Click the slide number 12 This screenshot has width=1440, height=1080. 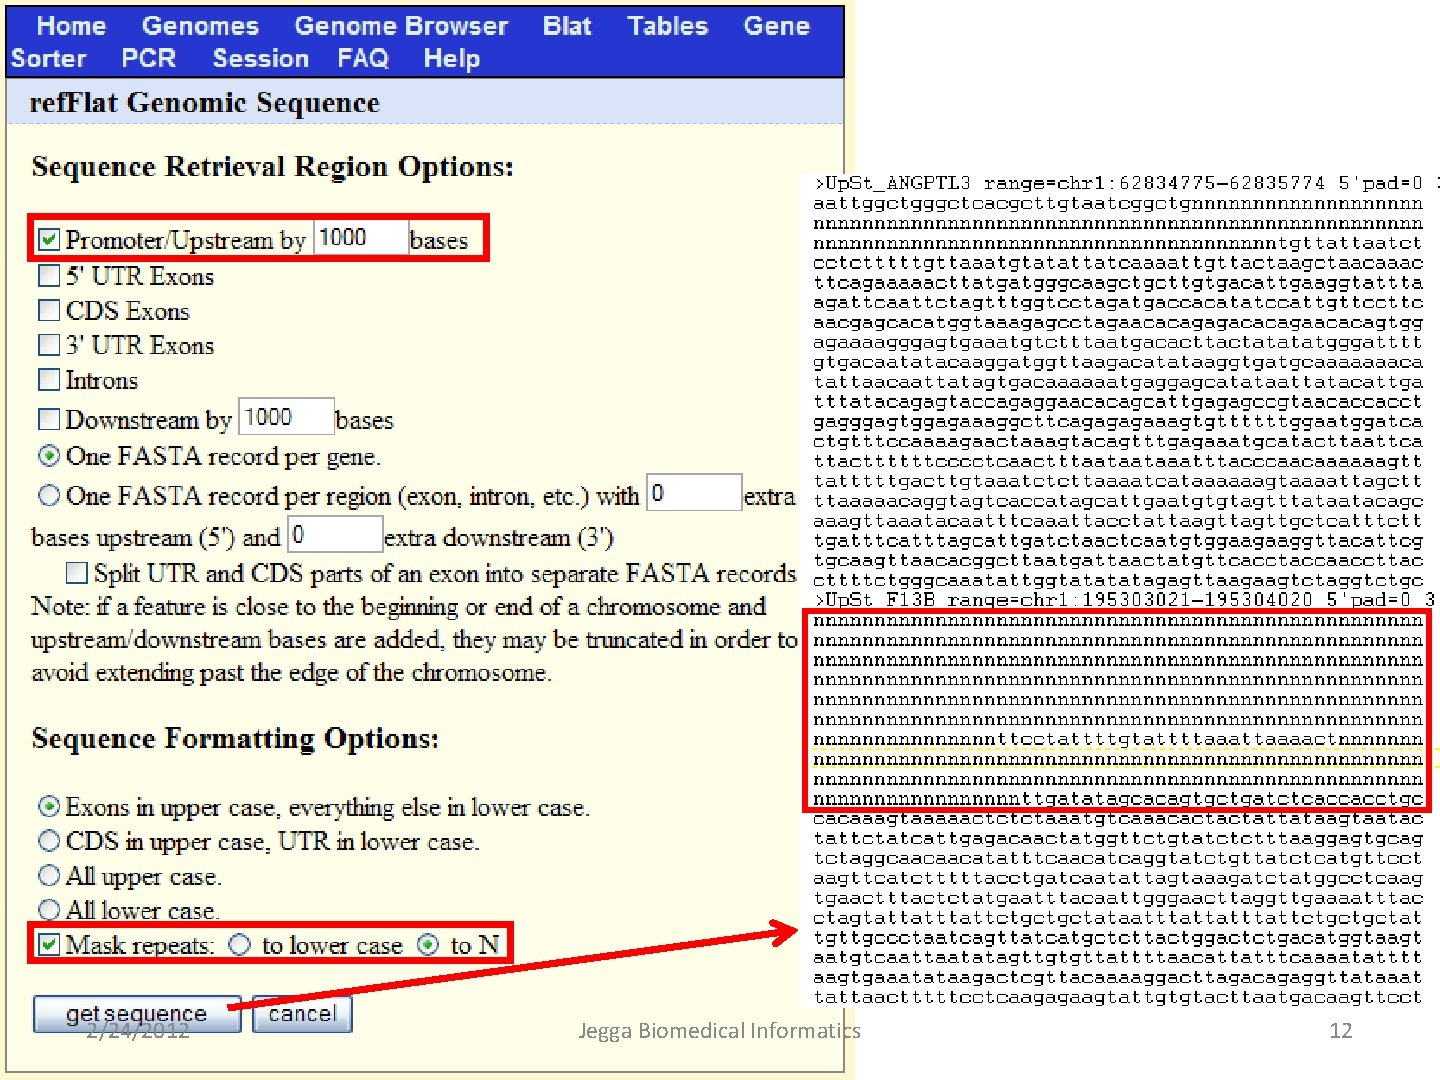pos(1340,1030)
